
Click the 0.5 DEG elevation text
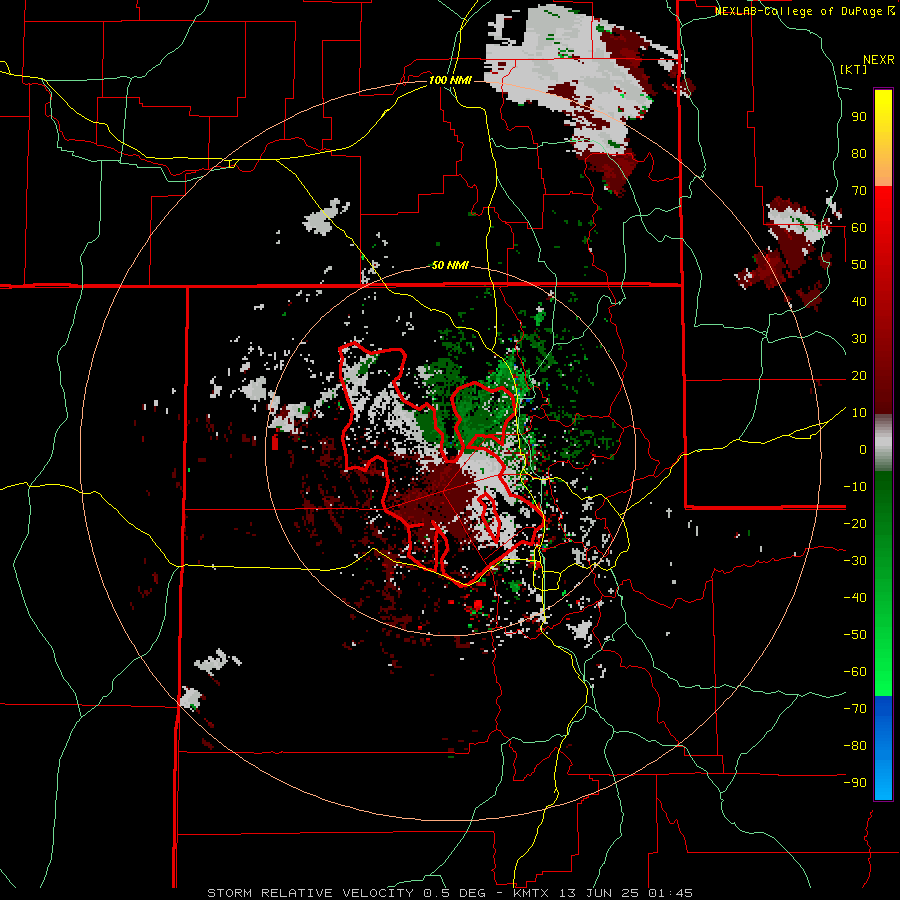(x=455, y=893)
